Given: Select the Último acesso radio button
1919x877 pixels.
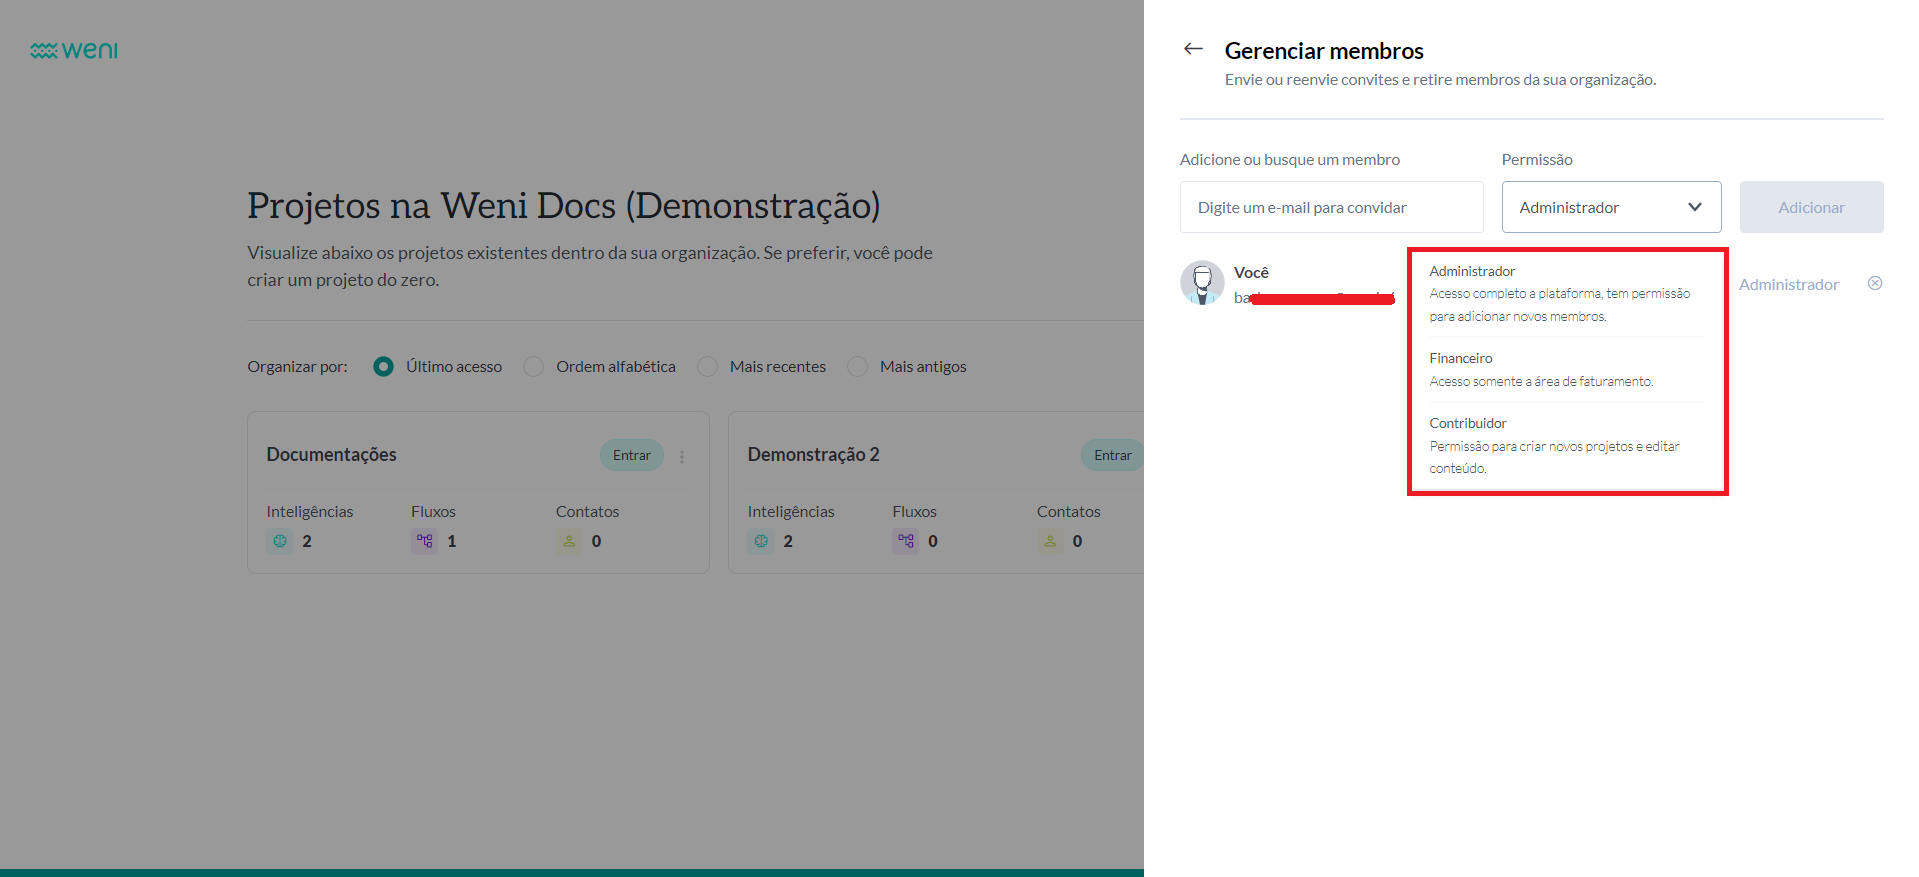Looking at the screenshot, I should click(383, 367).
